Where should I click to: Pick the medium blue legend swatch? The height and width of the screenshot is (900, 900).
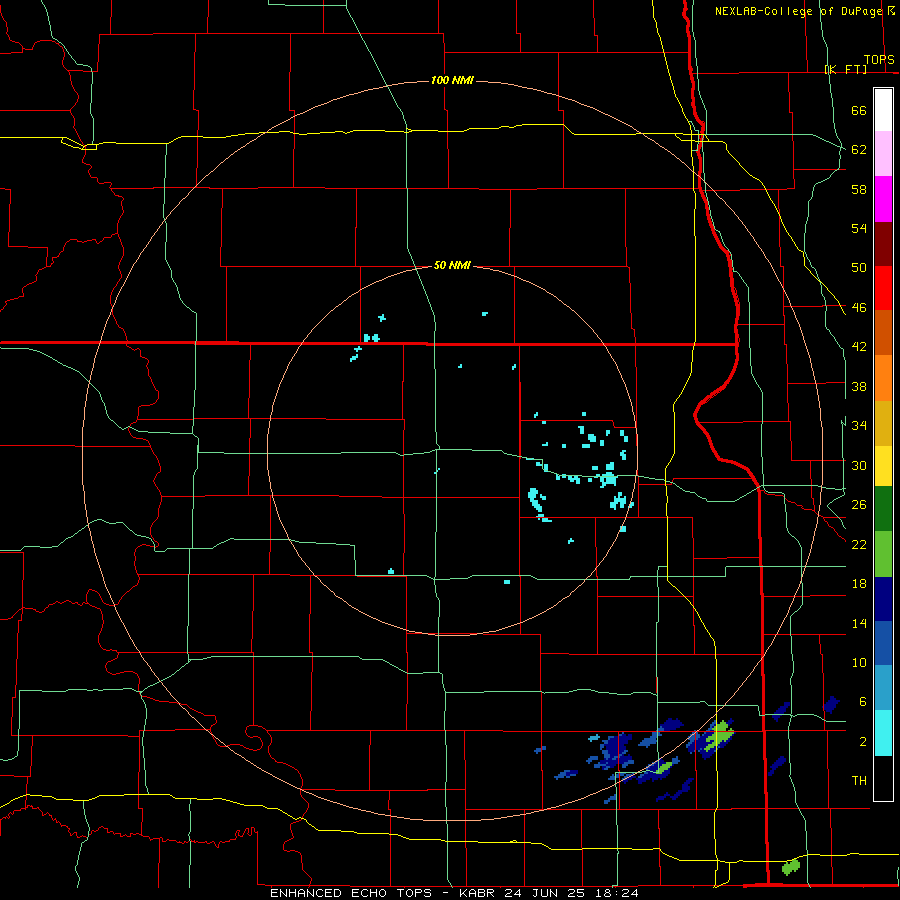pos(883,643)
